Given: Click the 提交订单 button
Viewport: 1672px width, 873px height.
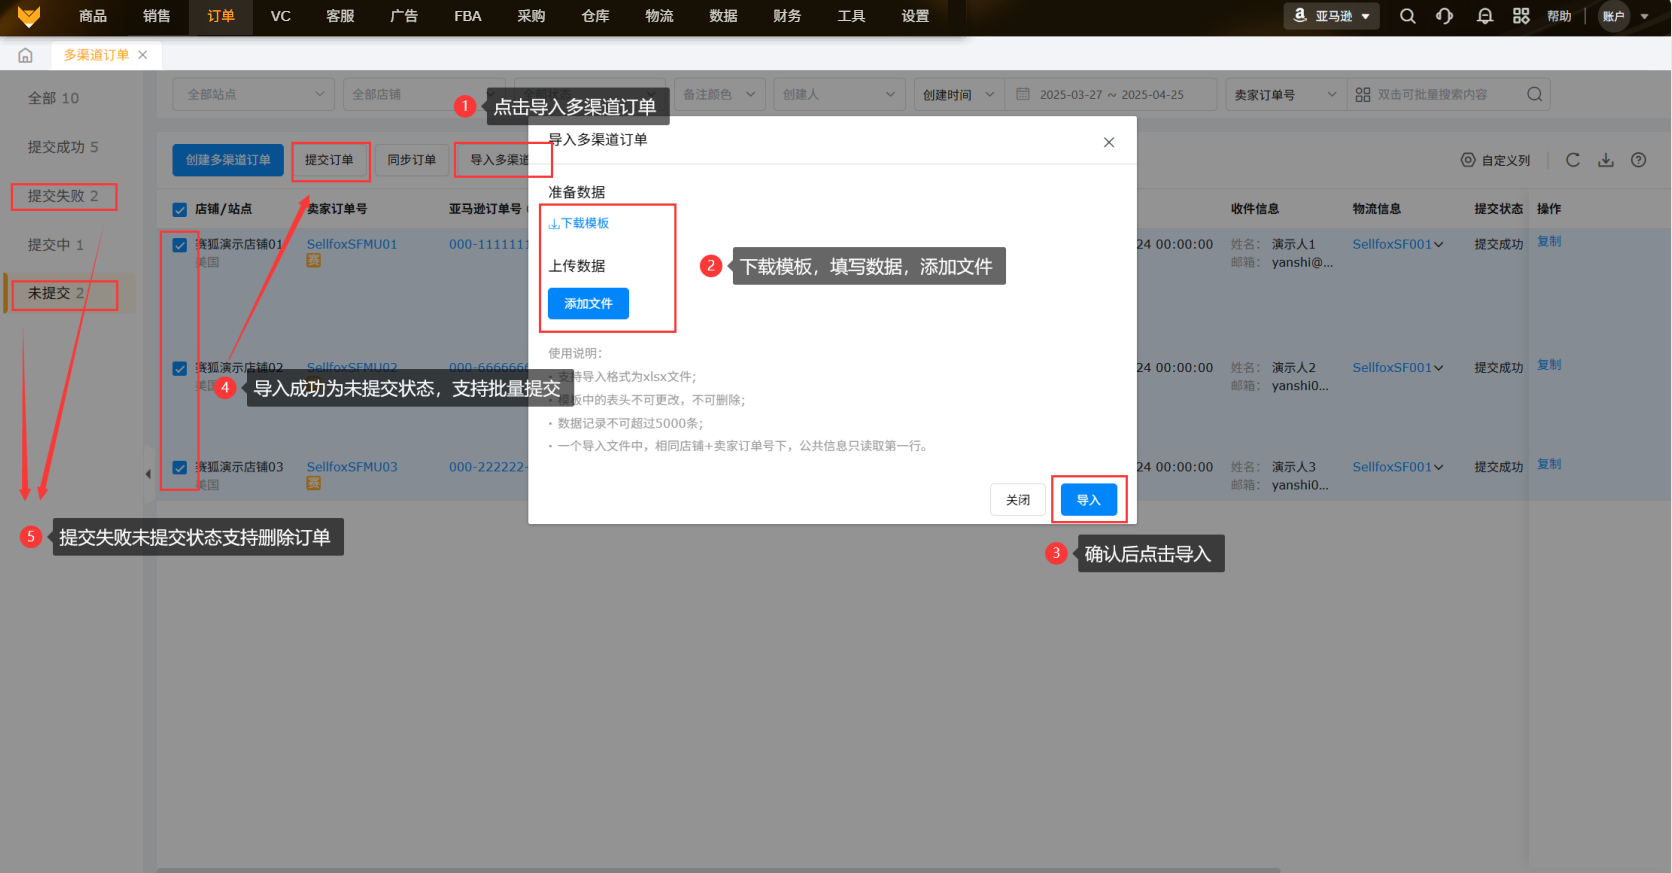Looking at the screenshot, I should (329, 160).
